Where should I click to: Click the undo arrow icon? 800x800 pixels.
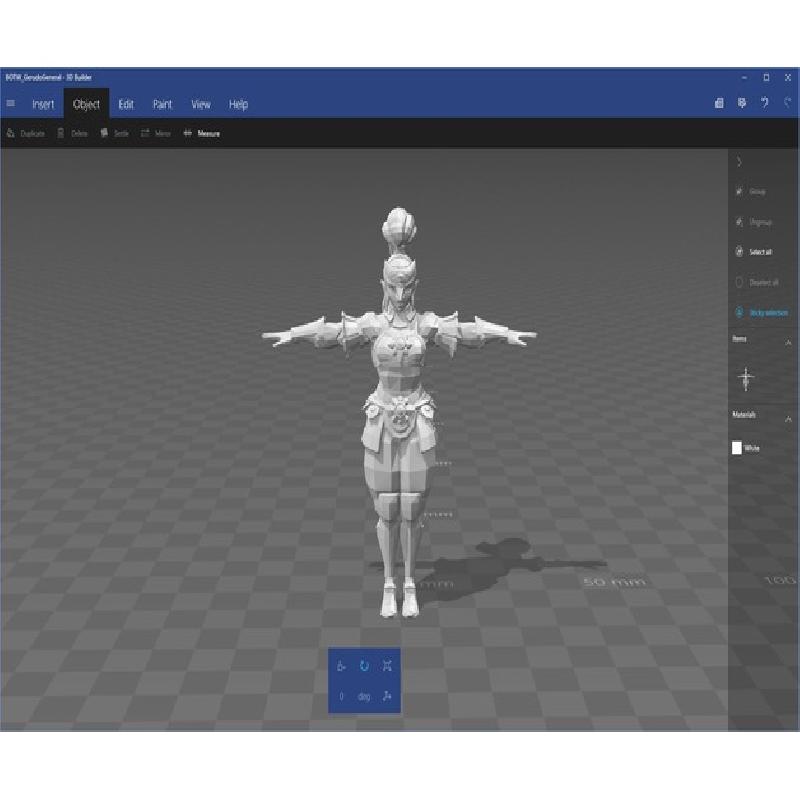(764, 103)
